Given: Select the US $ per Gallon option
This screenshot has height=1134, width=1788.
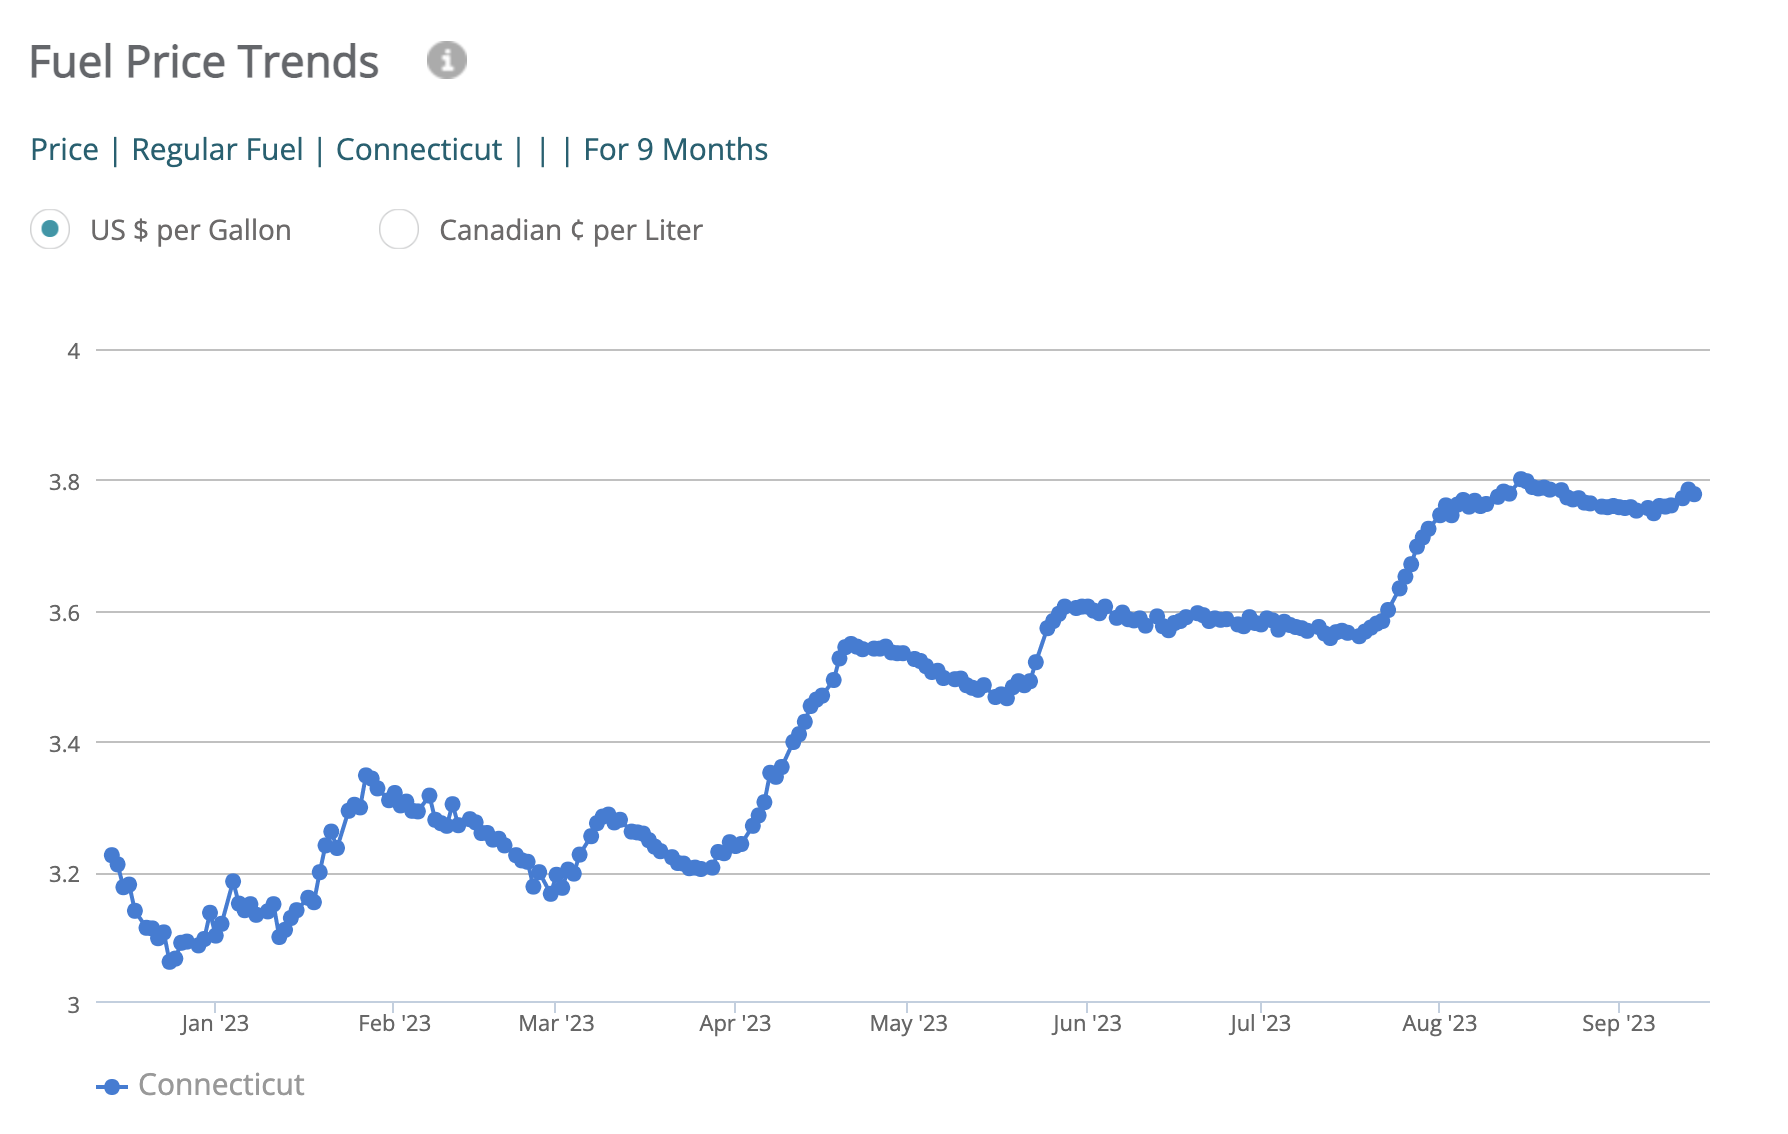Looking at the screenshot, I should (50, 230).
